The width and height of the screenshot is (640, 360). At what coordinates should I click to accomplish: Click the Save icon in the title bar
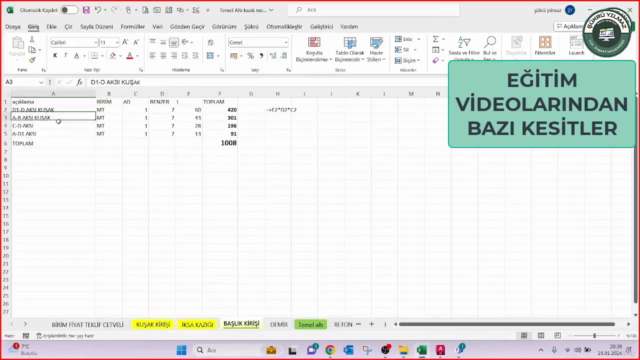(x=86, y=10)
